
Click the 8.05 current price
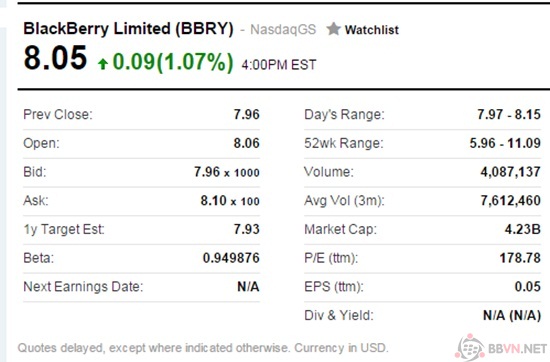[55, 58]
